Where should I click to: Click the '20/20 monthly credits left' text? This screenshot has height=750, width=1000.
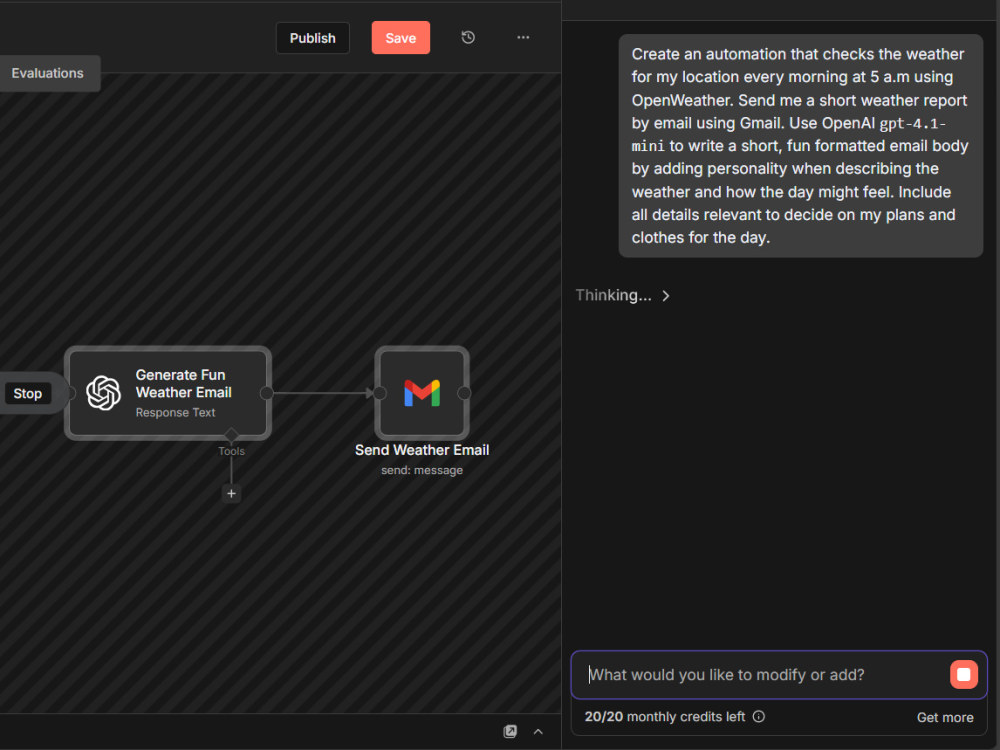tap(665, 717)
